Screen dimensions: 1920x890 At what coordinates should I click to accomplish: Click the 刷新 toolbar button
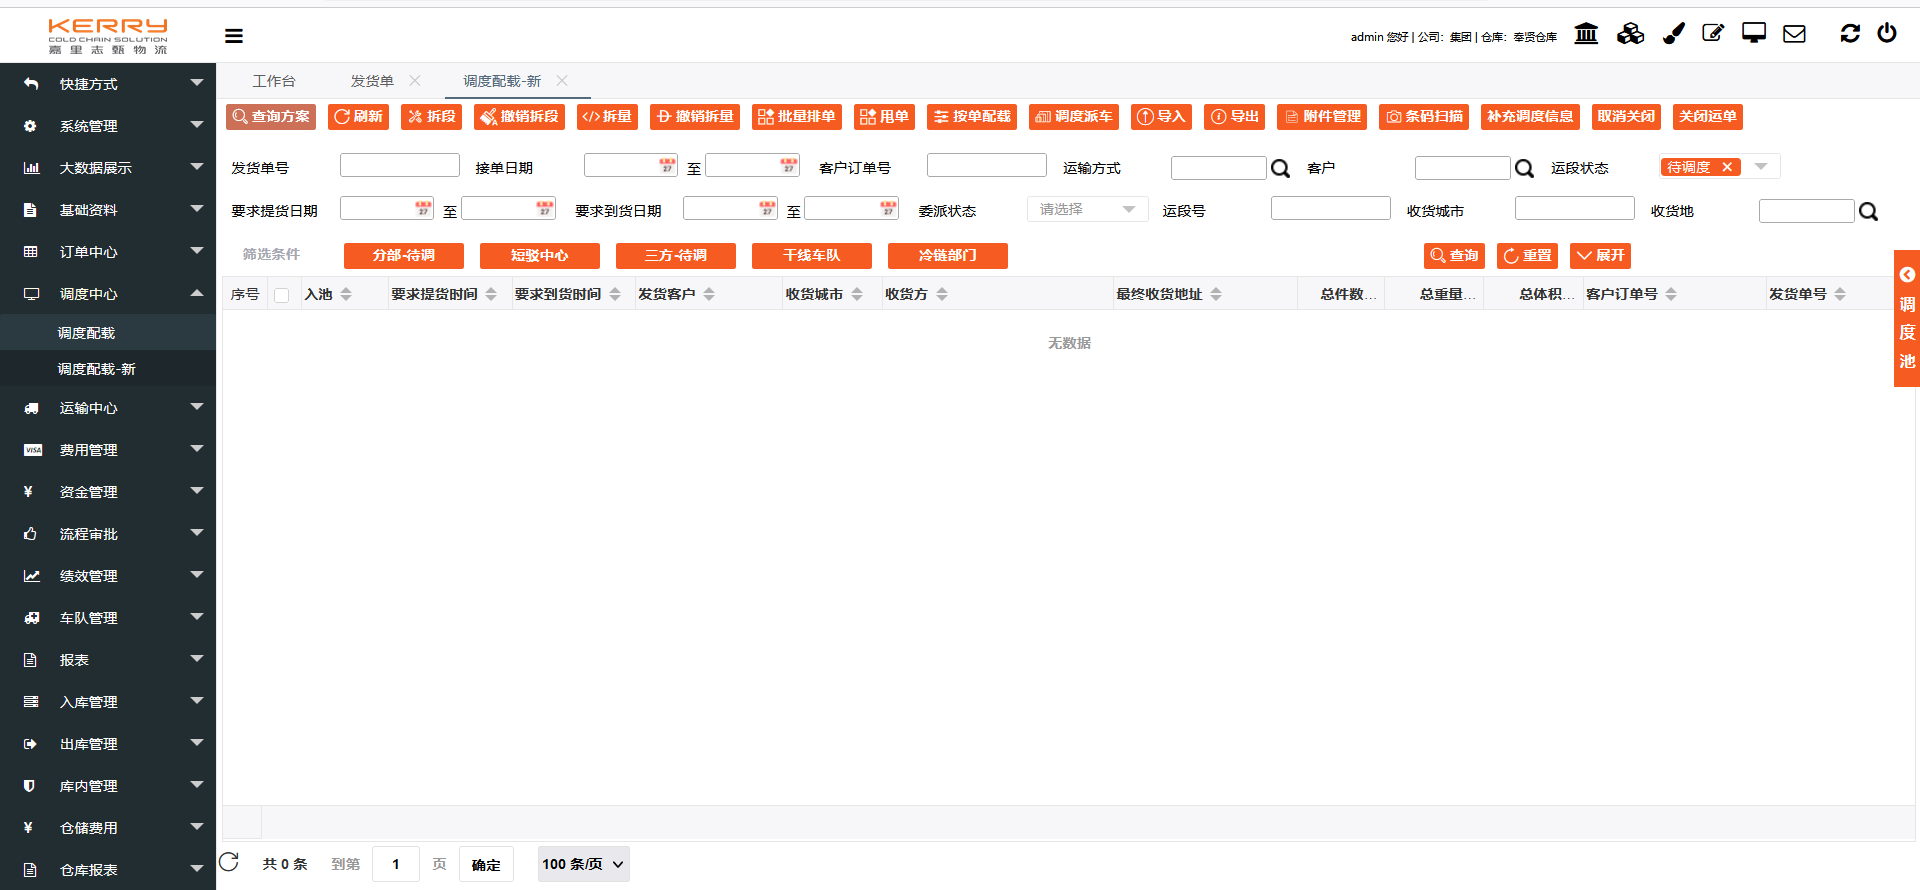click(x=358, y=117)
